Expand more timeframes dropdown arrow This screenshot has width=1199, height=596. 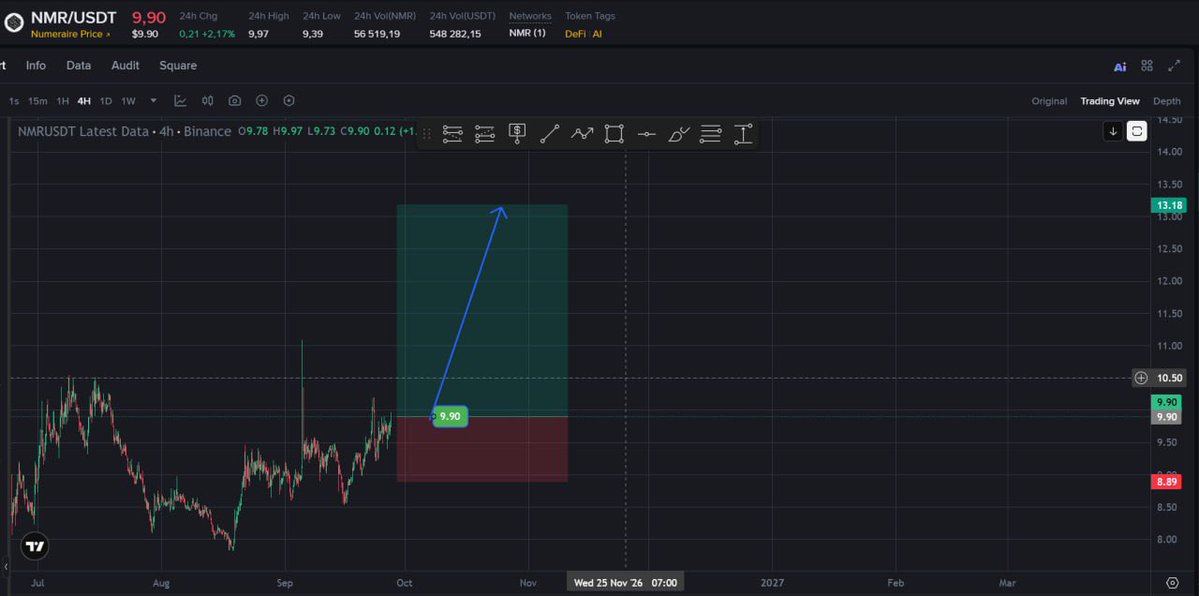pos(154,100)
